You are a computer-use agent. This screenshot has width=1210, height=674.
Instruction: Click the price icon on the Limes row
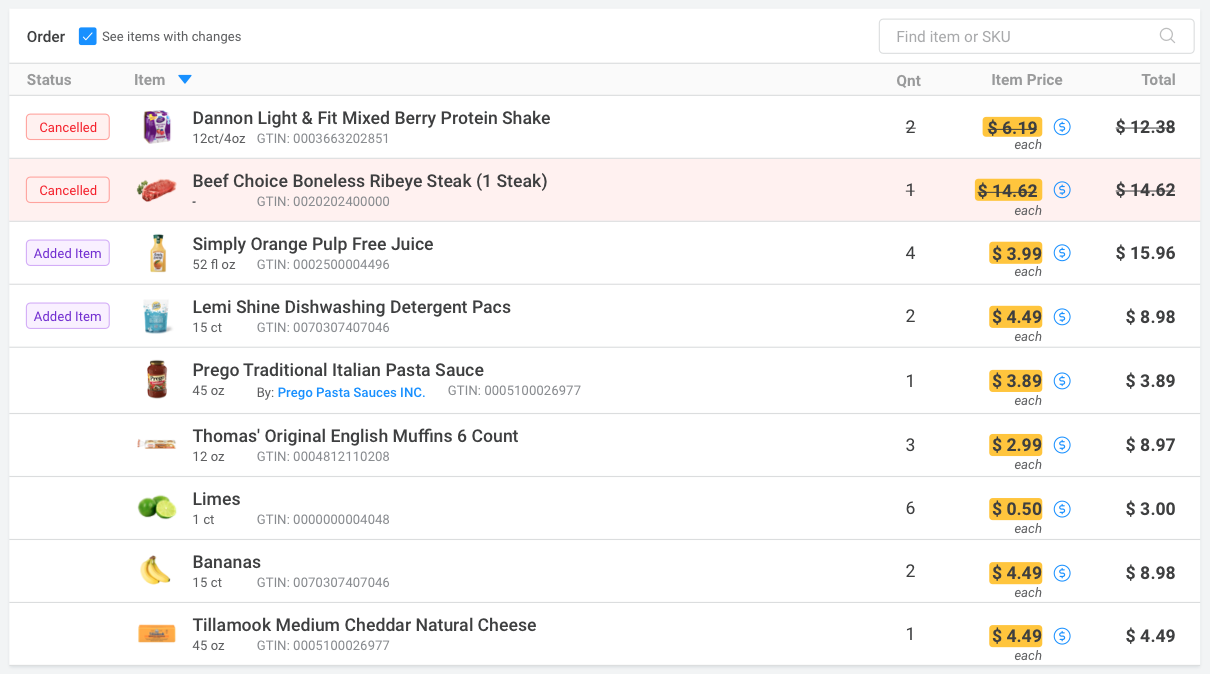[x=1062, y=509]
